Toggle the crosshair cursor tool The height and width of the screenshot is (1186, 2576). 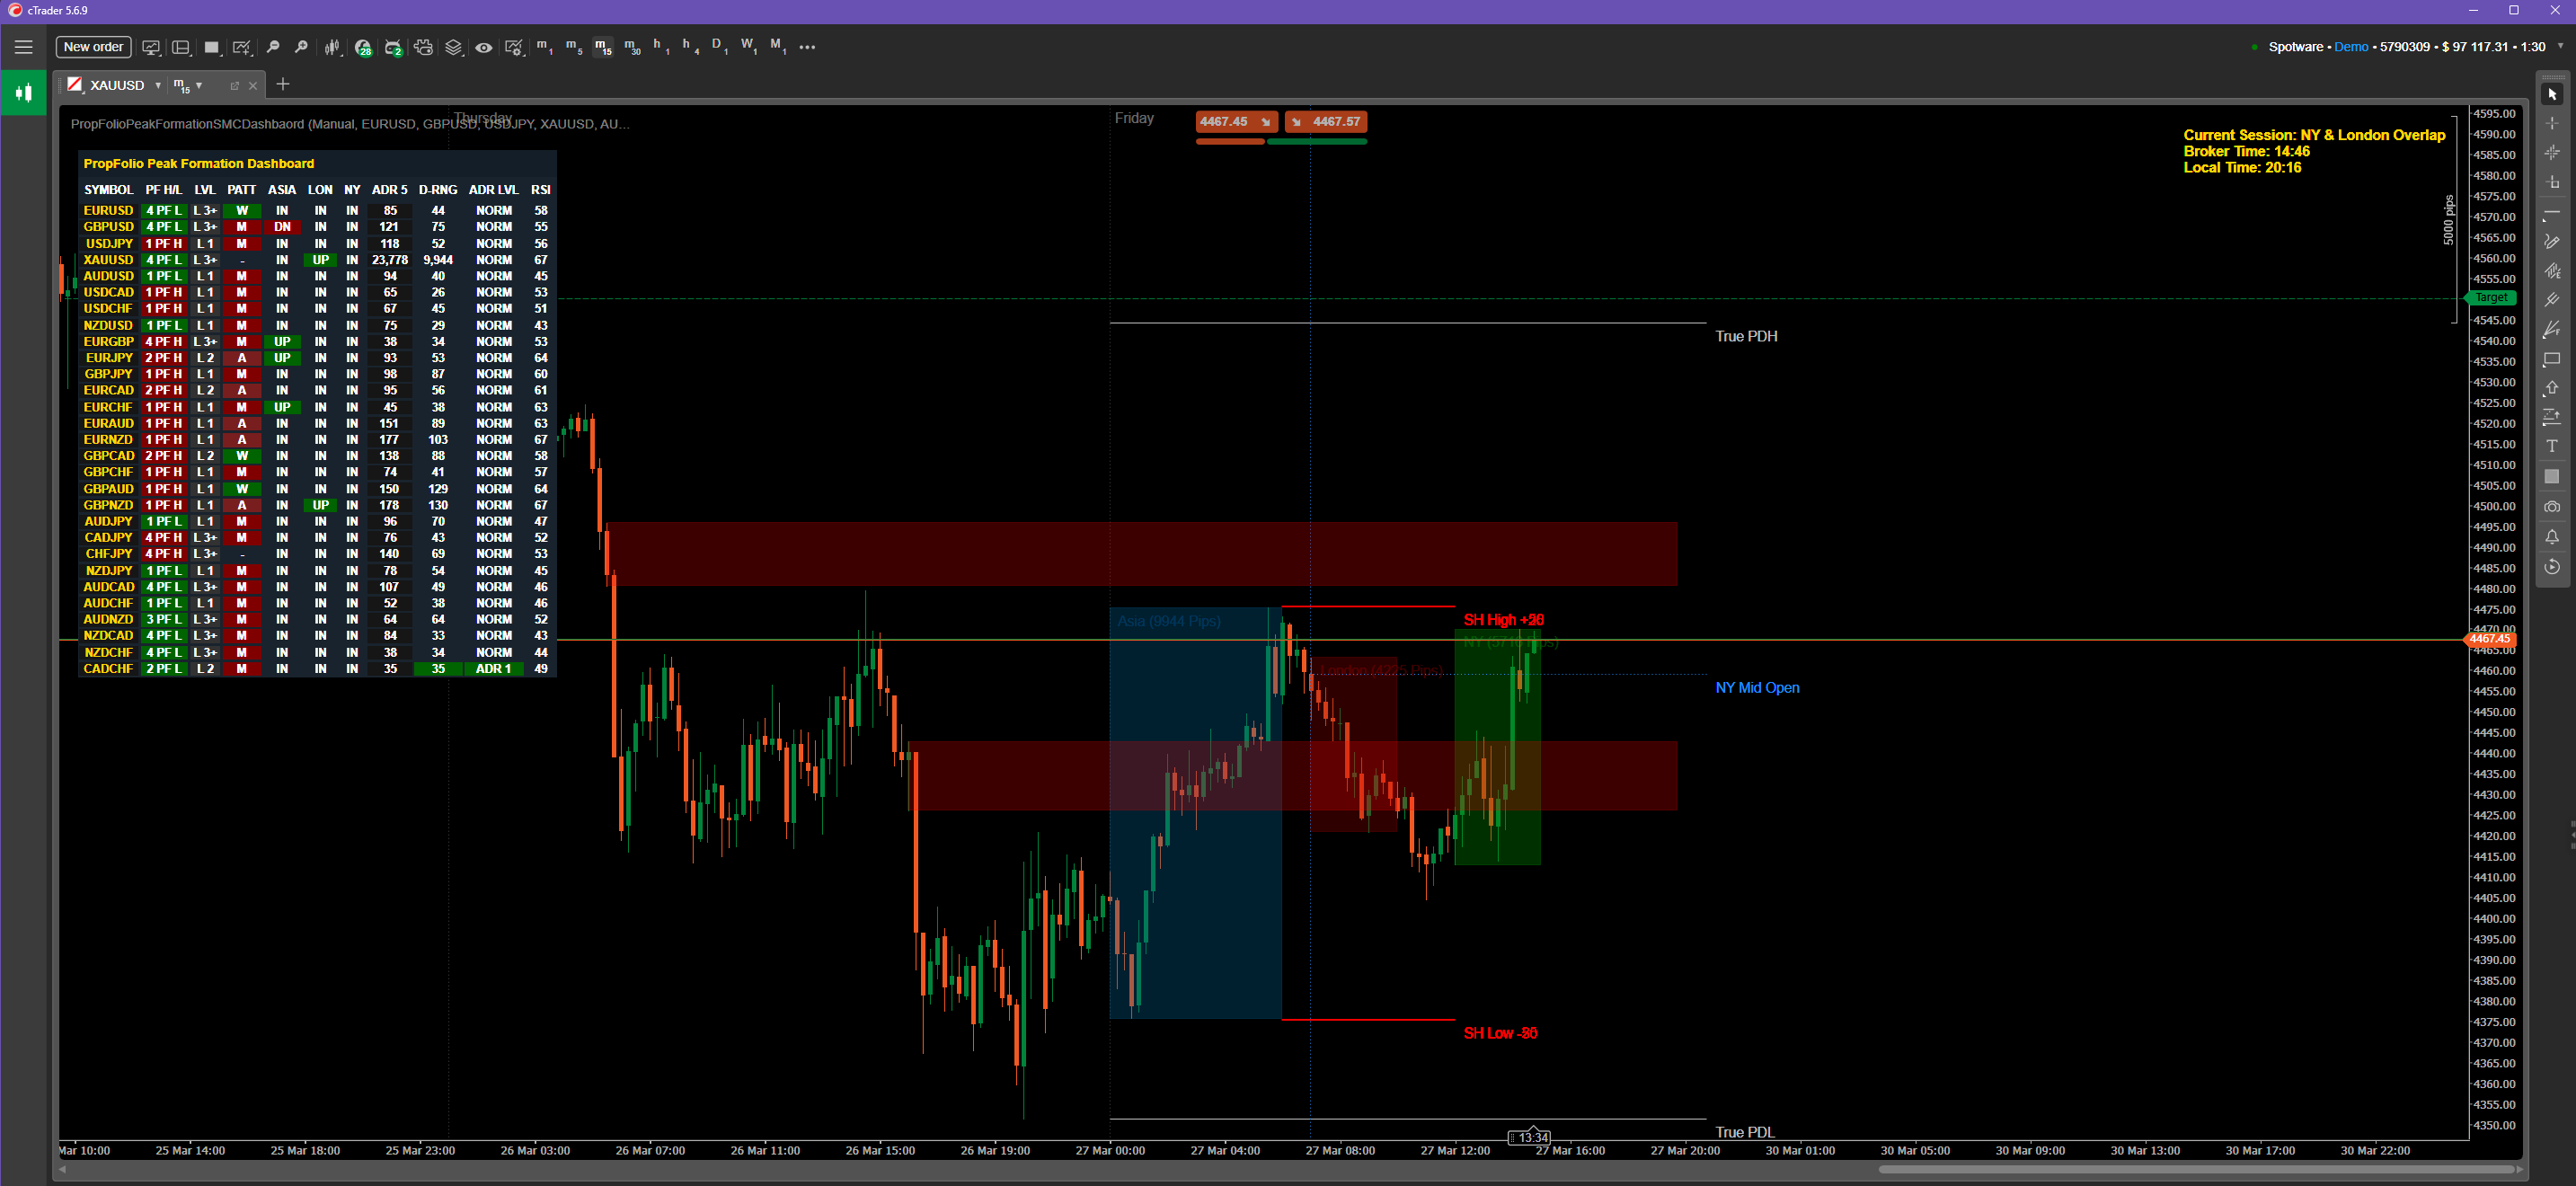coord(2551,123)
